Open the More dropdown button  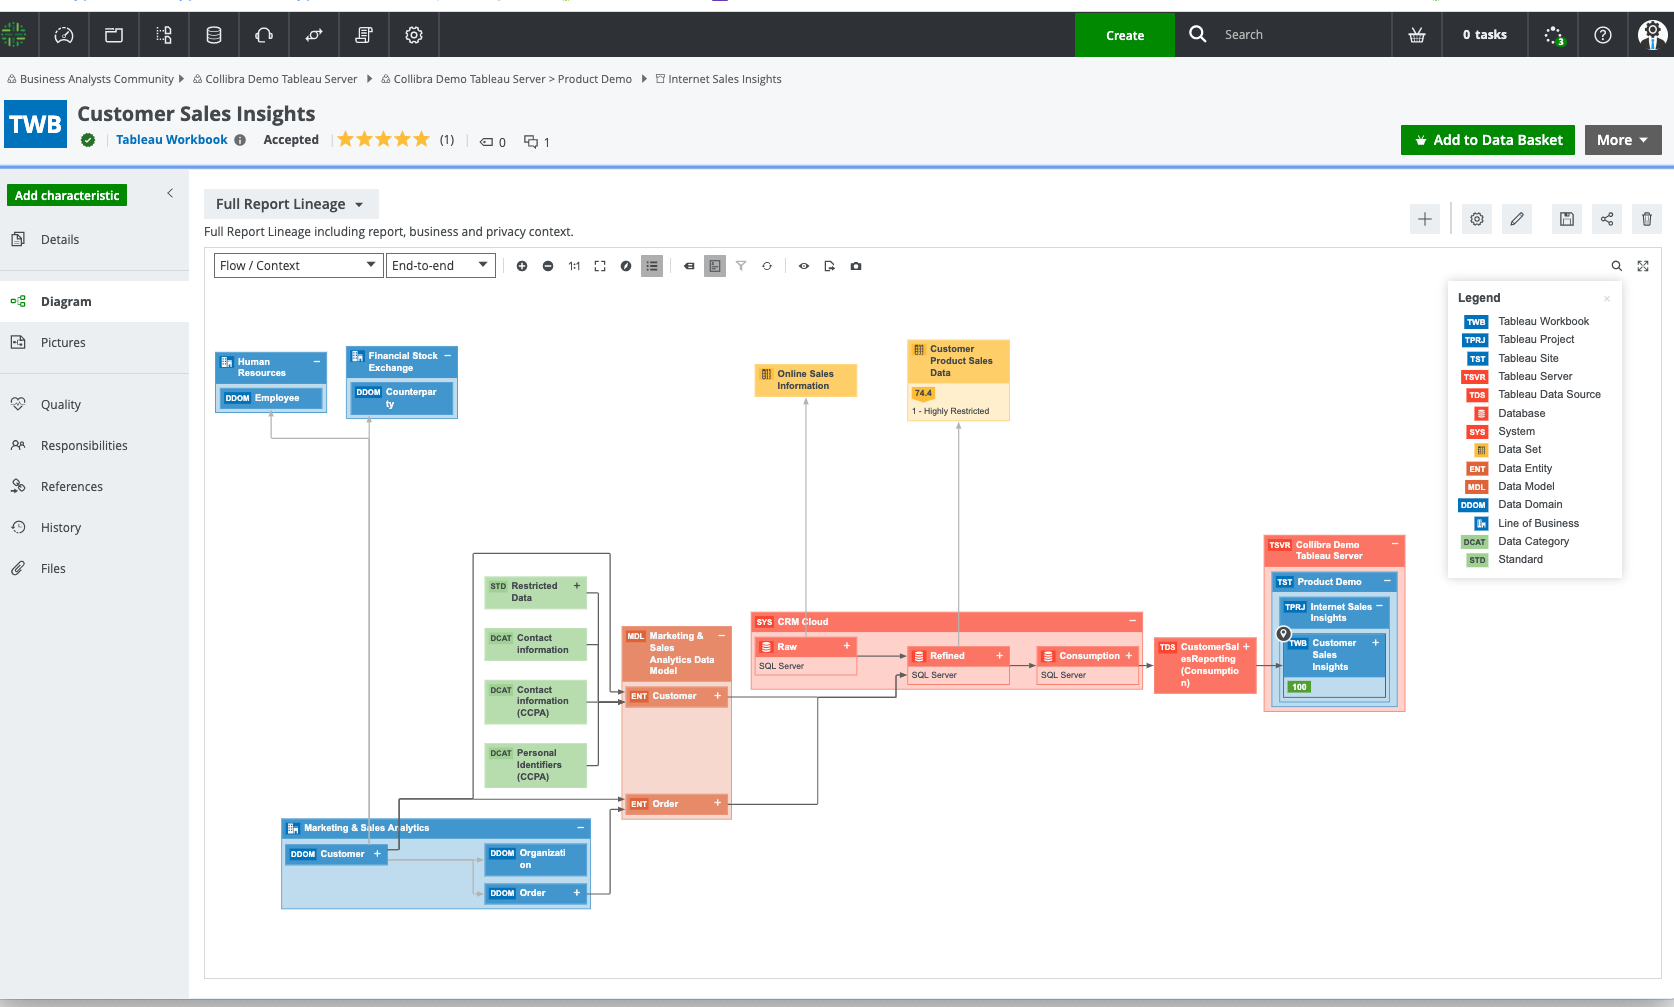tap(1623, 140)
